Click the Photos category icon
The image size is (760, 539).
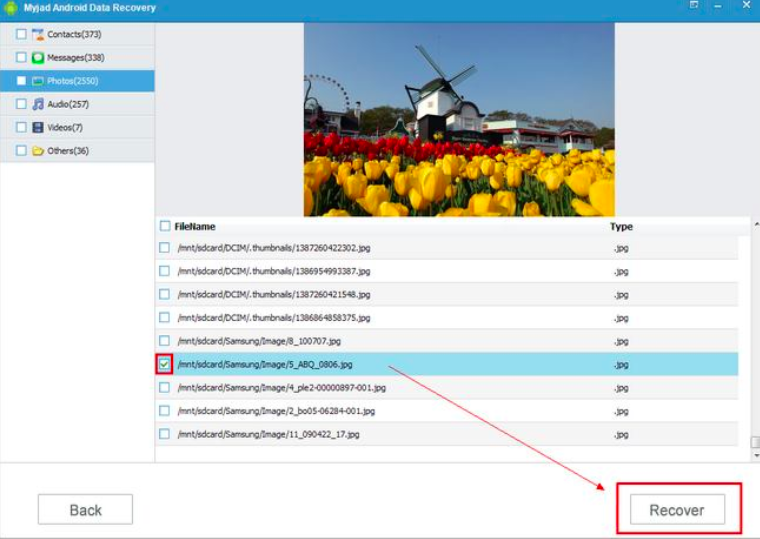(x=37, y=81)
